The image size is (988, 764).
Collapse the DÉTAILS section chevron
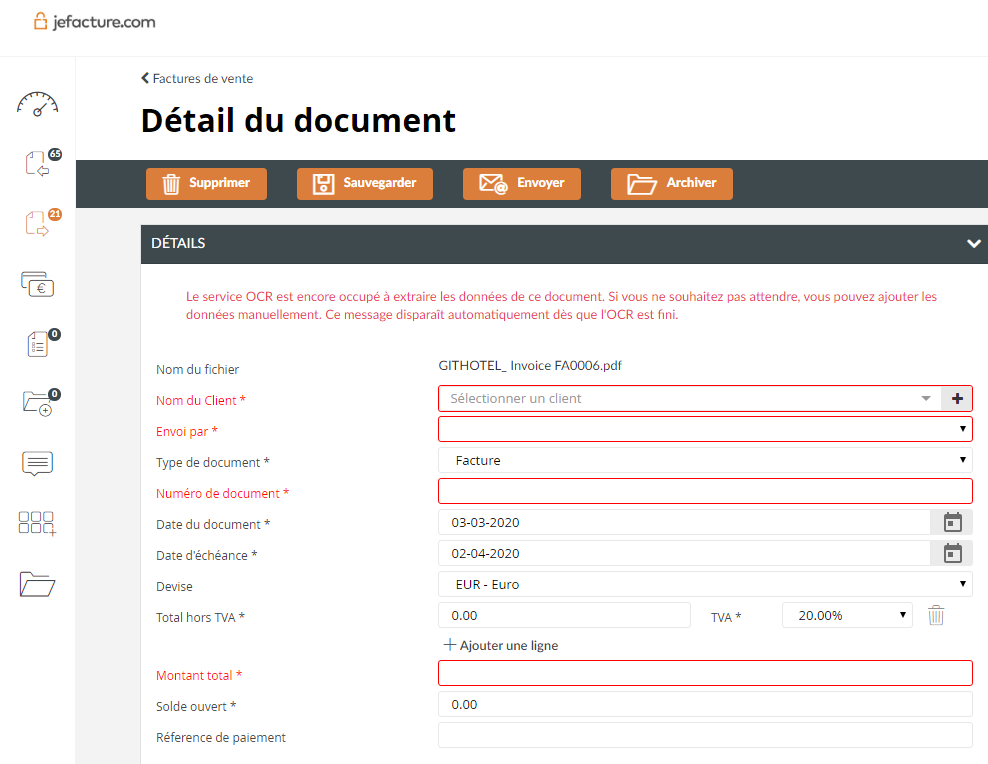972,243
